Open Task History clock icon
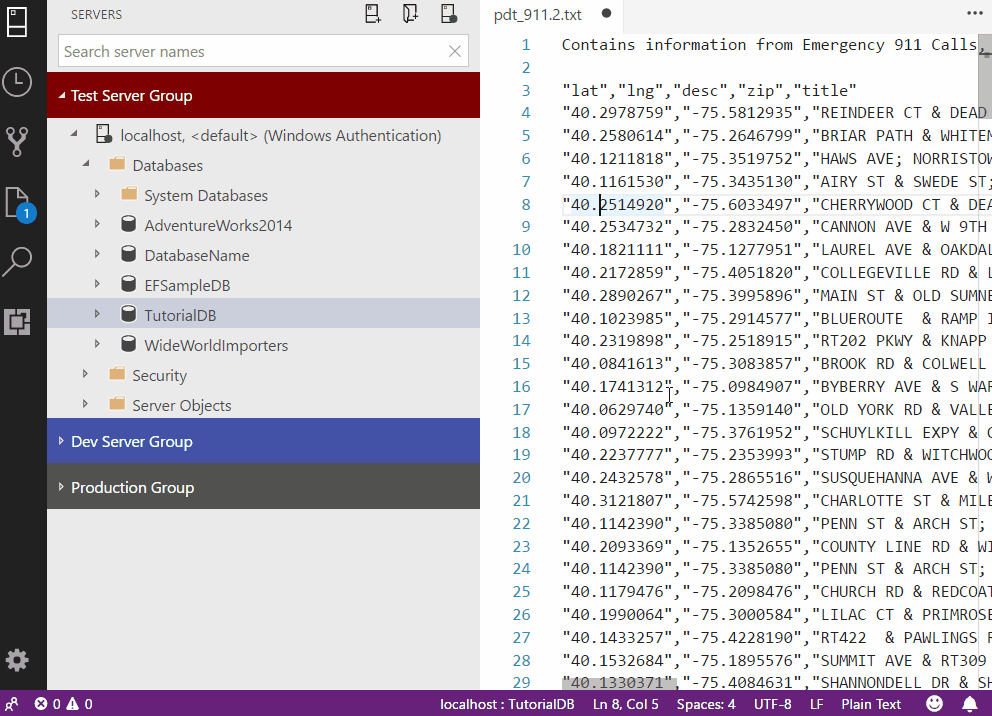 (x=17, y=82)
